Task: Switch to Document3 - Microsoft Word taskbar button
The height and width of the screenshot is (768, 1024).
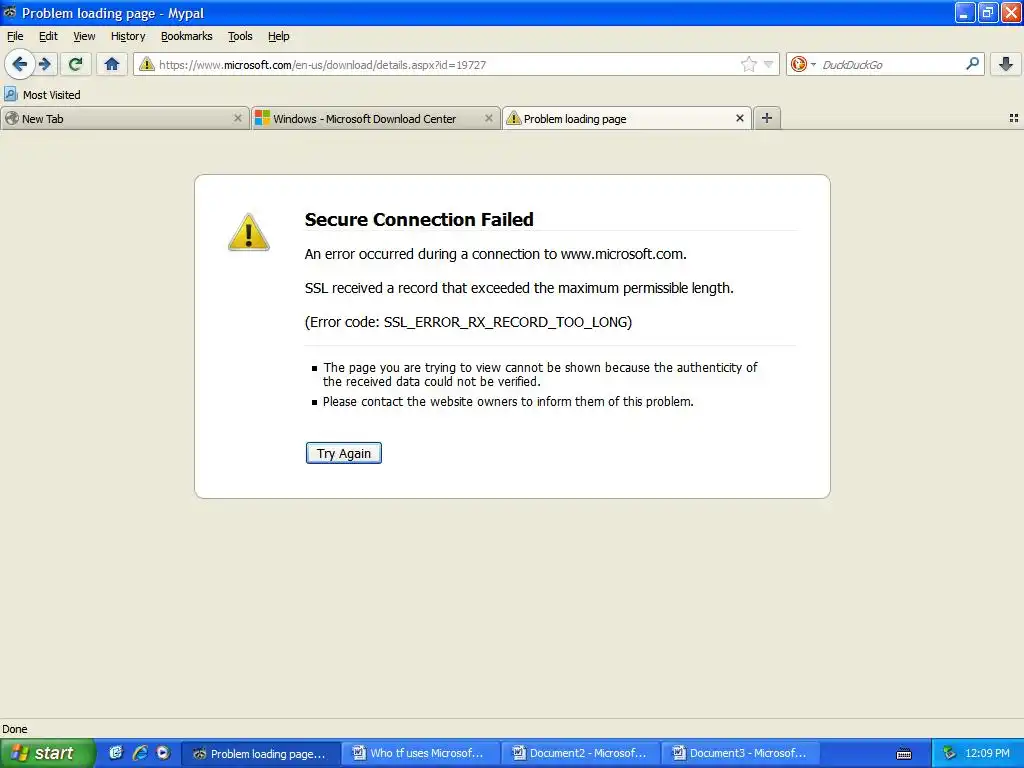Action: point(741,754)
